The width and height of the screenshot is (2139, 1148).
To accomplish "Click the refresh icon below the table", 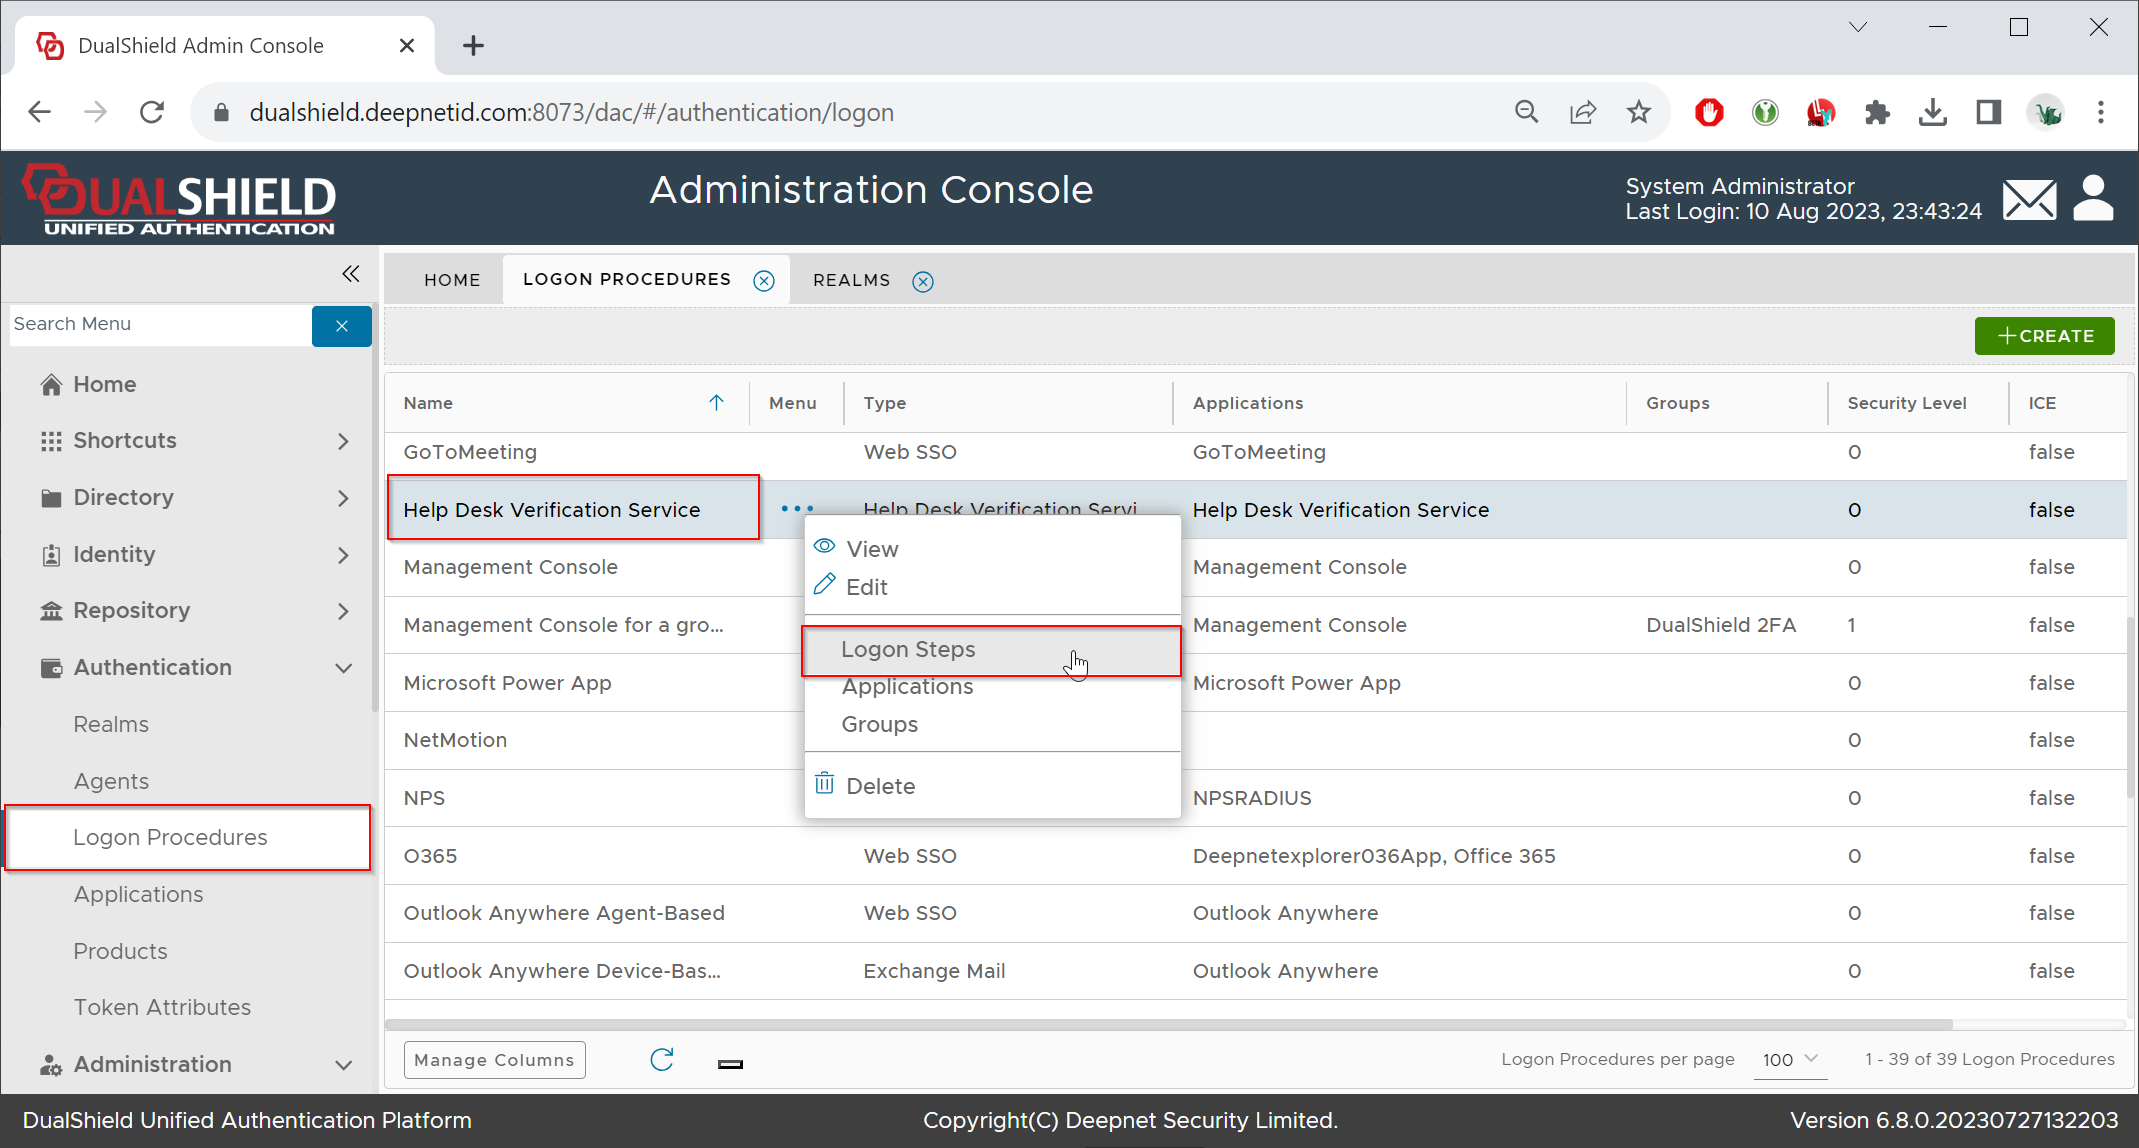I will coord(662,1059).
